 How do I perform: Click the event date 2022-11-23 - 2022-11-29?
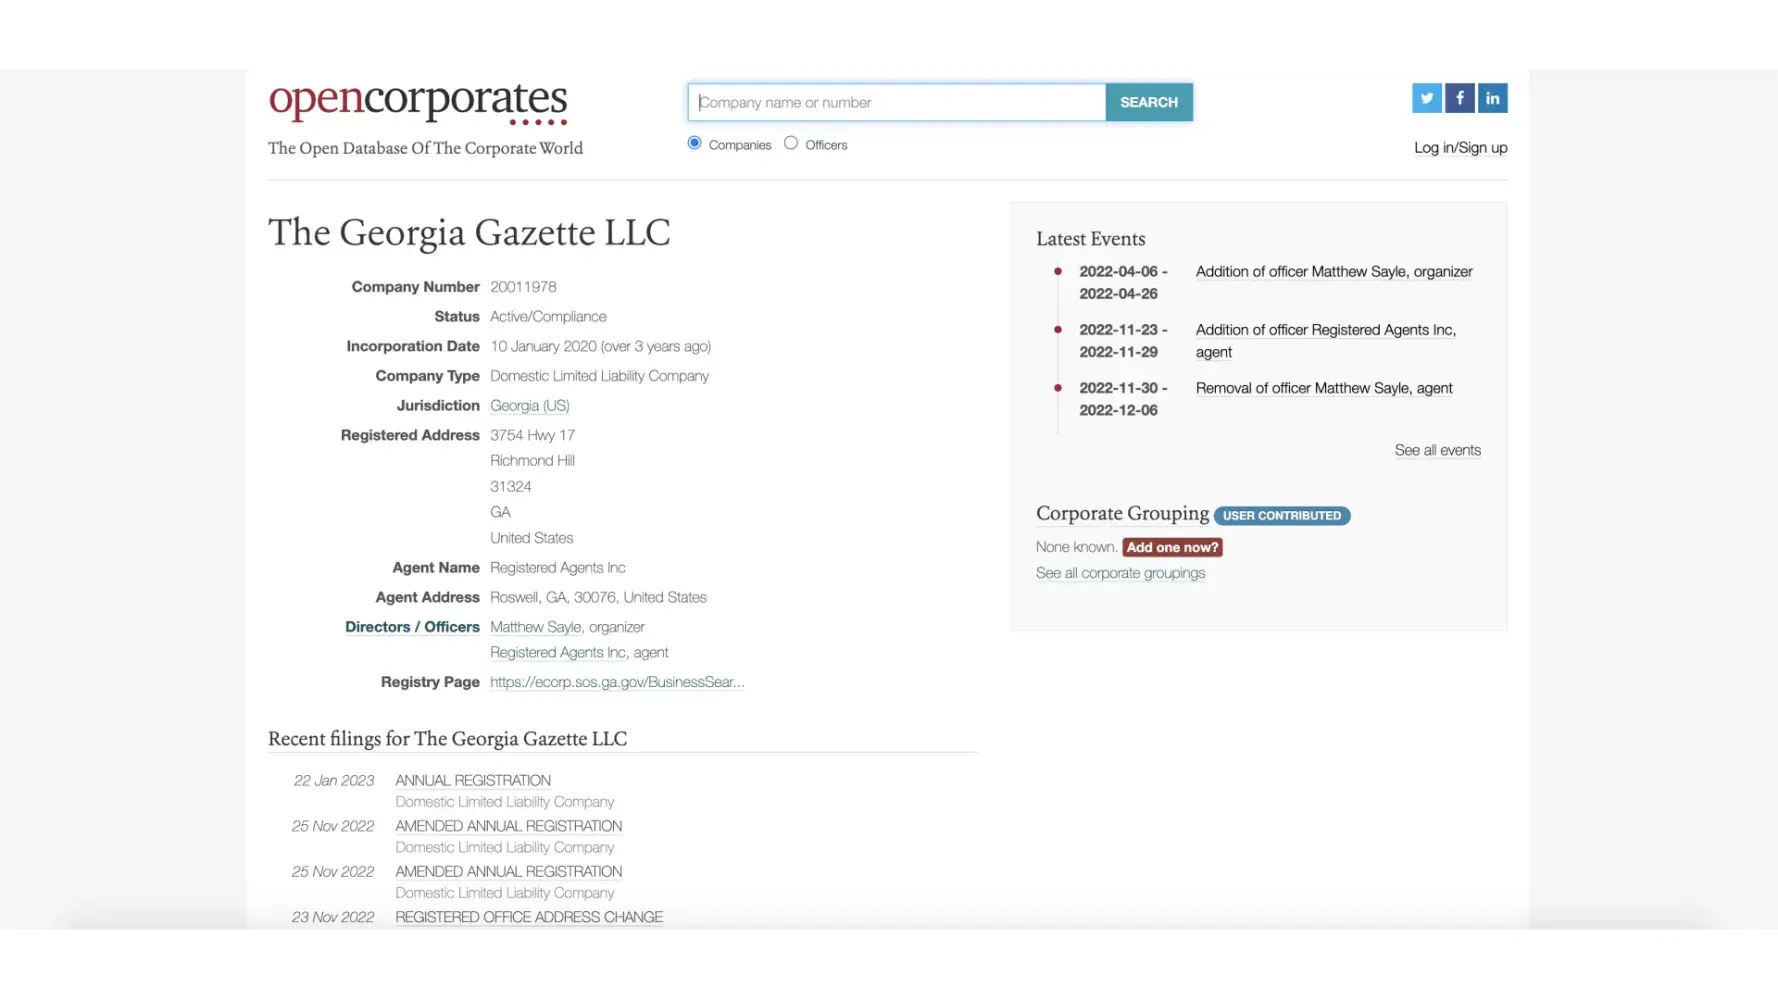tap(1123, 341)
